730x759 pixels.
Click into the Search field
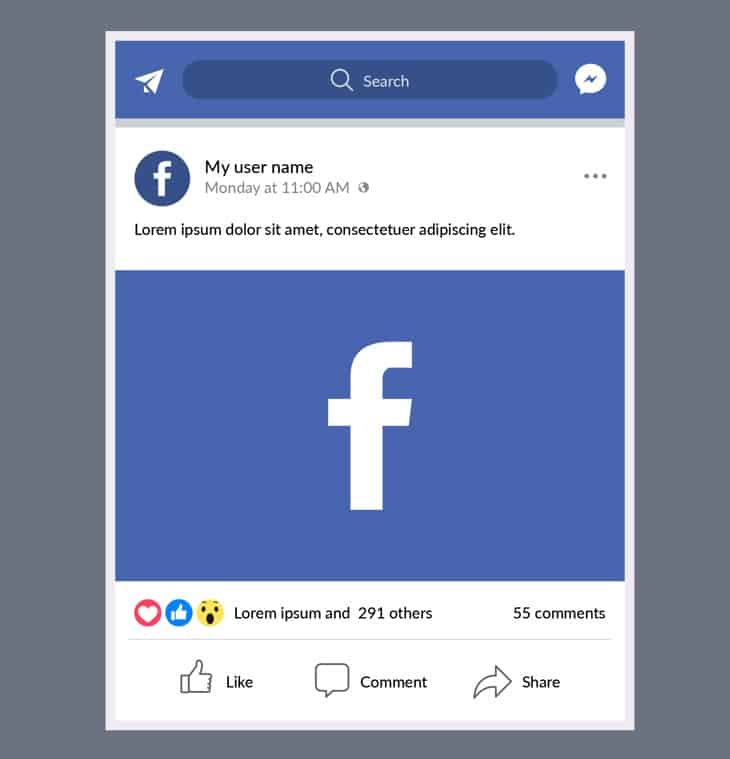(370, 80)
